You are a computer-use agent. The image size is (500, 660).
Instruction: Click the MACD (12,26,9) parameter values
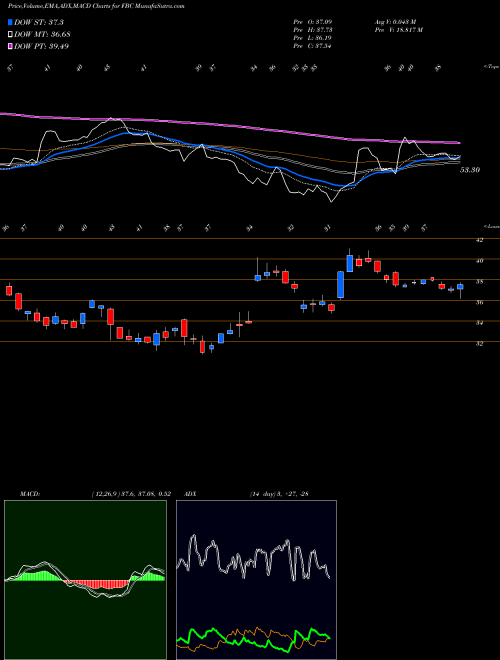(130, 494)
